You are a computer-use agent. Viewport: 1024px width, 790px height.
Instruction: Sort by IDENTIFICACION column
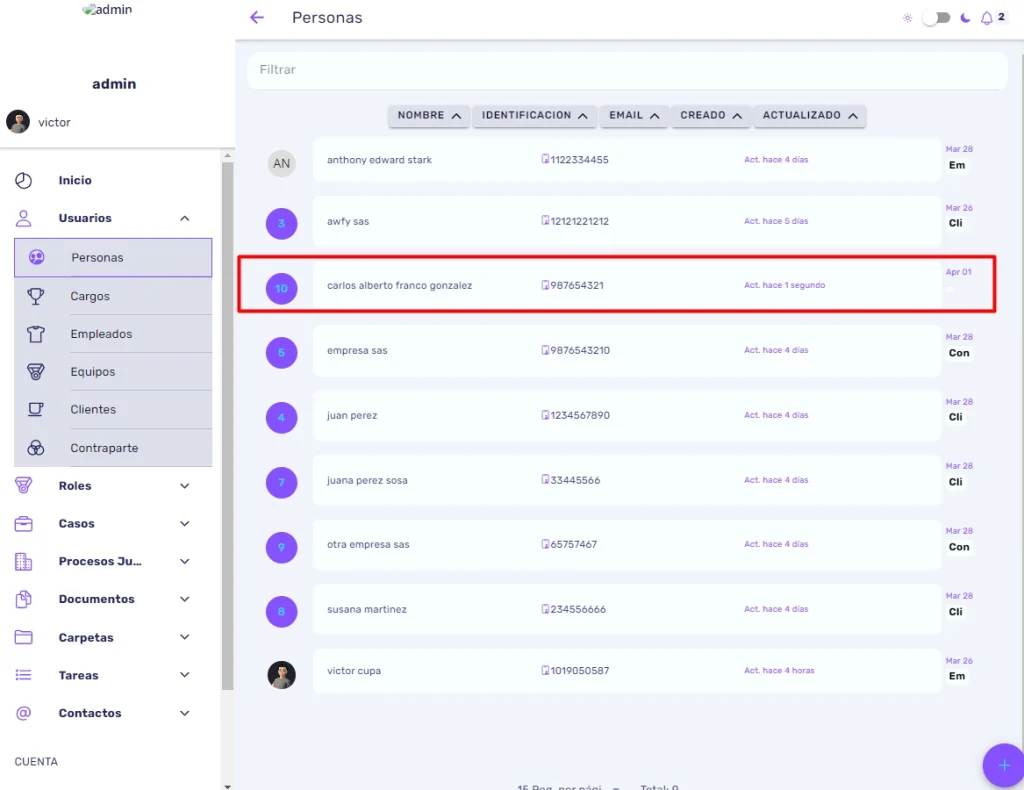(x=534, y=116)
